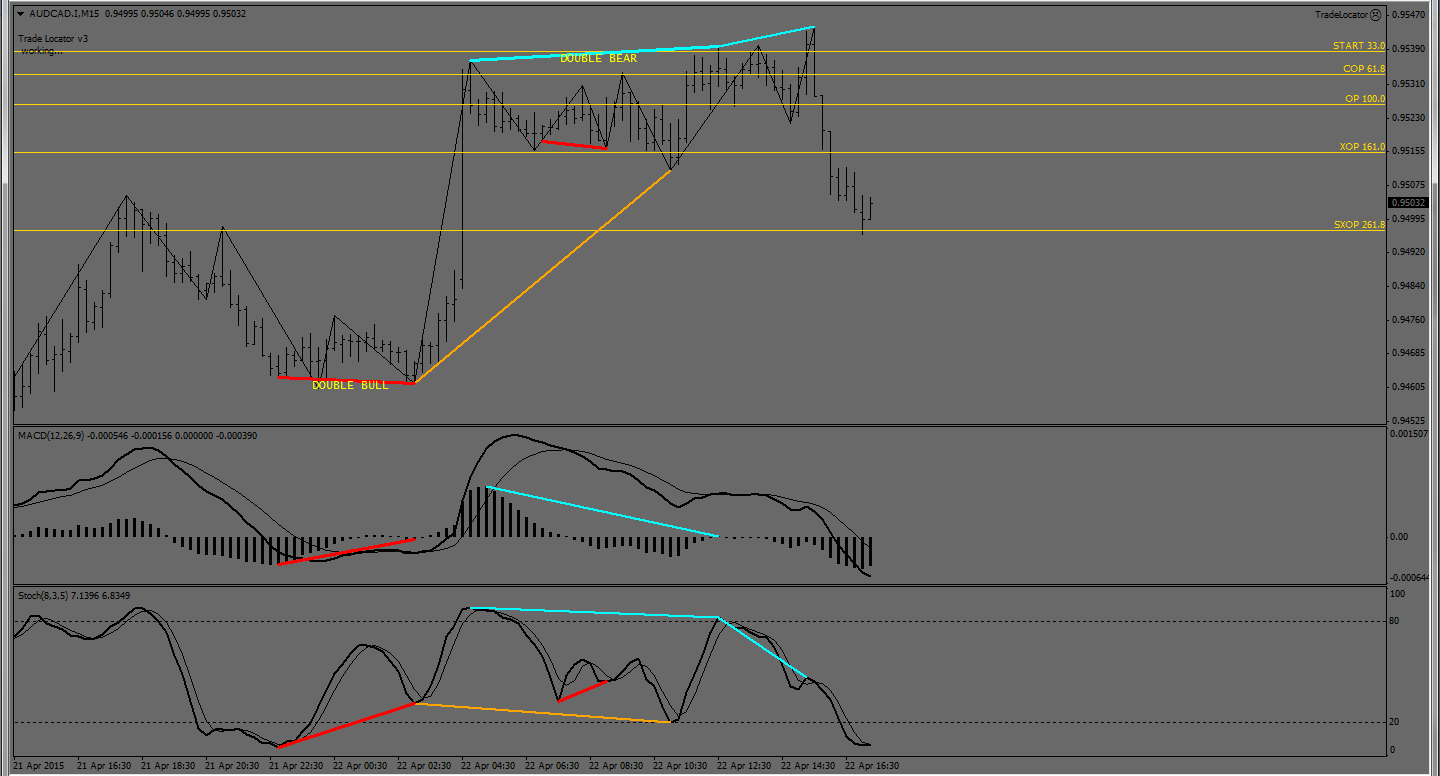Click the 0.001507 MACD scale value
The width and height of the screenshot is (1440, 776).
[x=1408, y=434]
